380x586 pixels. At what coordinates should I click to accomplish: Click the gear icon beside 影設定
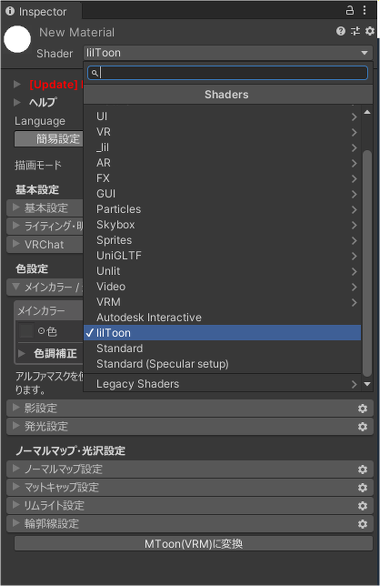[362, 408]
